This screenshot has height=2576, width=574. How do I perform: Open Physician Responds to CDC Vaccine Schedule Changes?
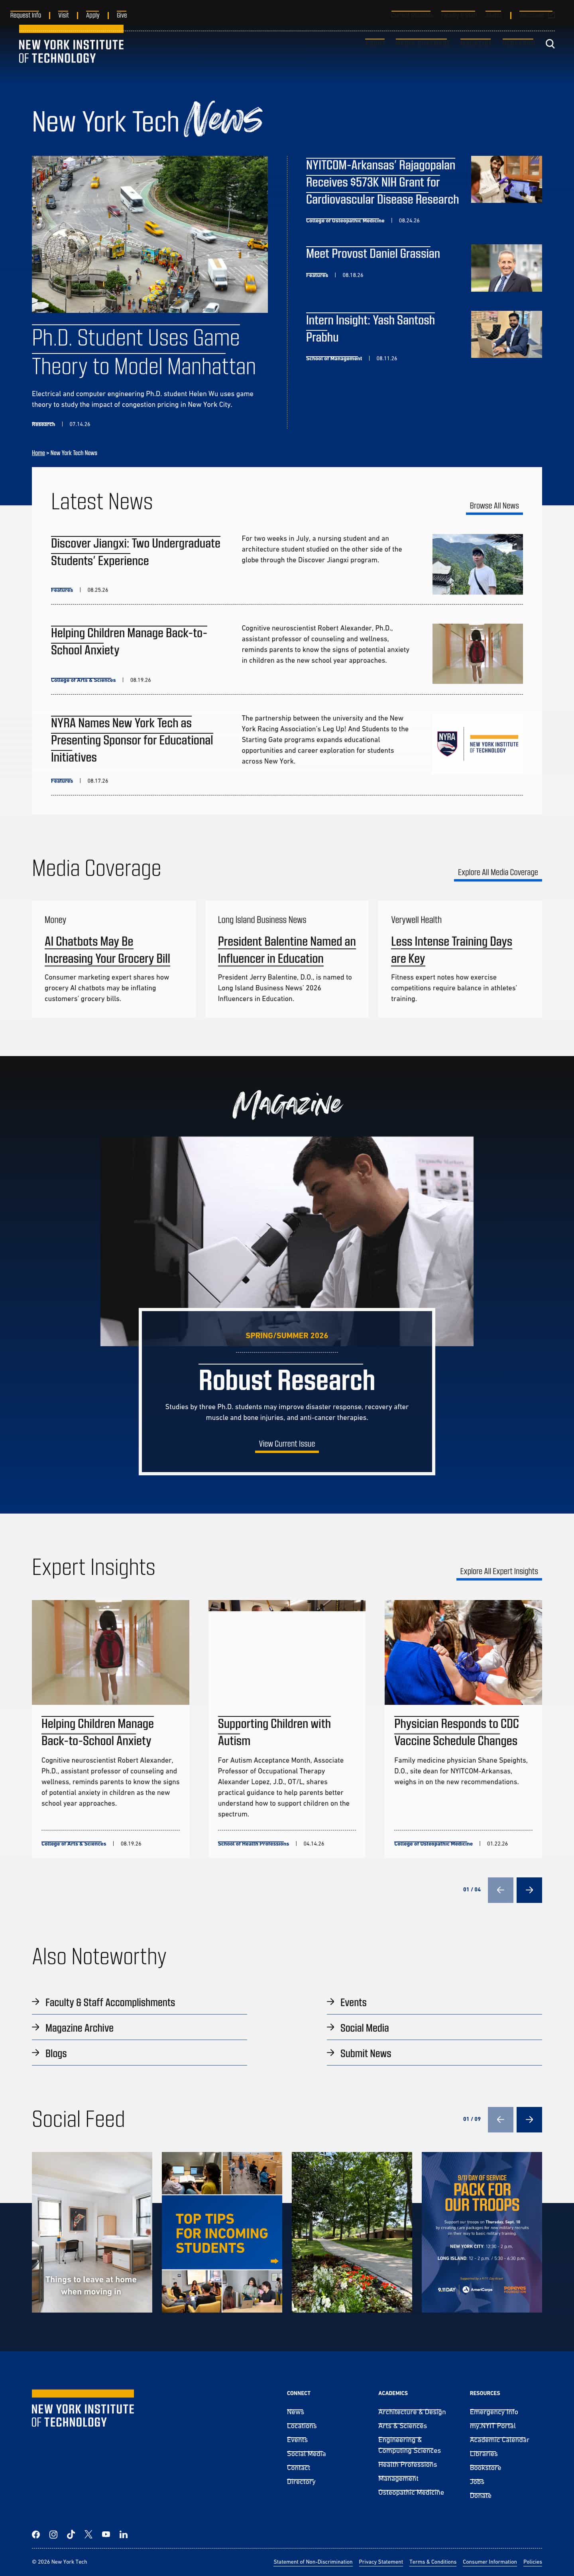[456, 1732]
